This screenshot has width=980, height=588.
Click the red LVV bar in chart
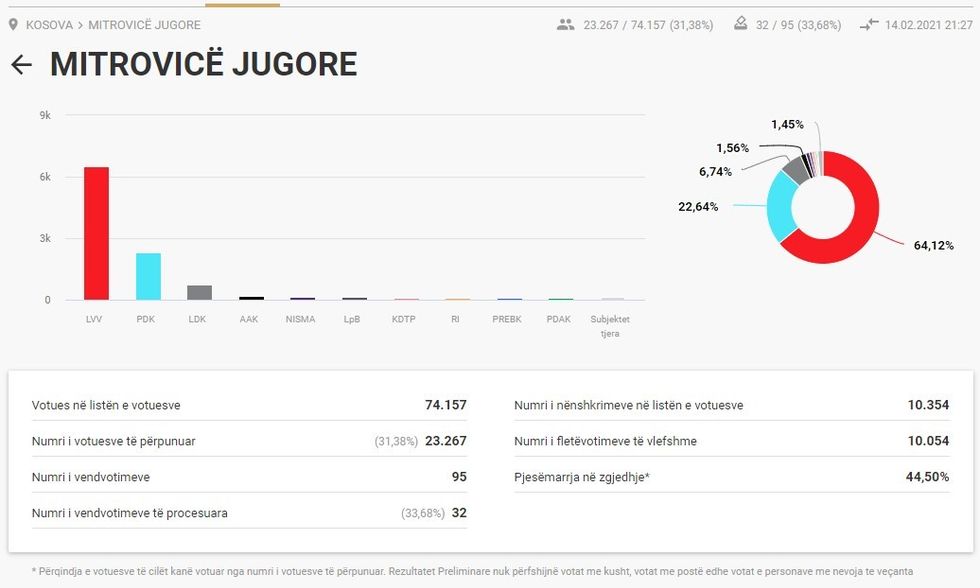coord(96,233)
